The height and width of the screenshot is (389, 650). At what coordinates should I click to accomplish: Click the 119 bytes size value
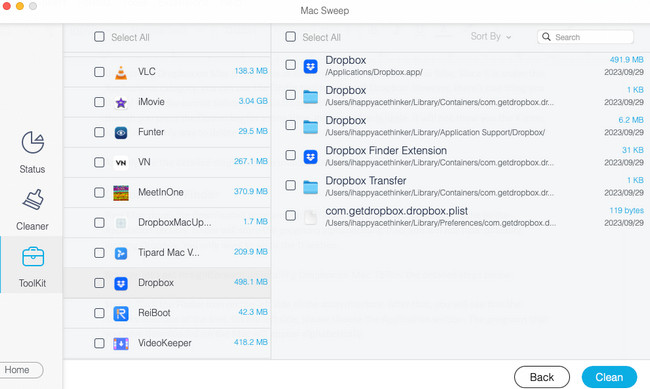coord(626,210)
